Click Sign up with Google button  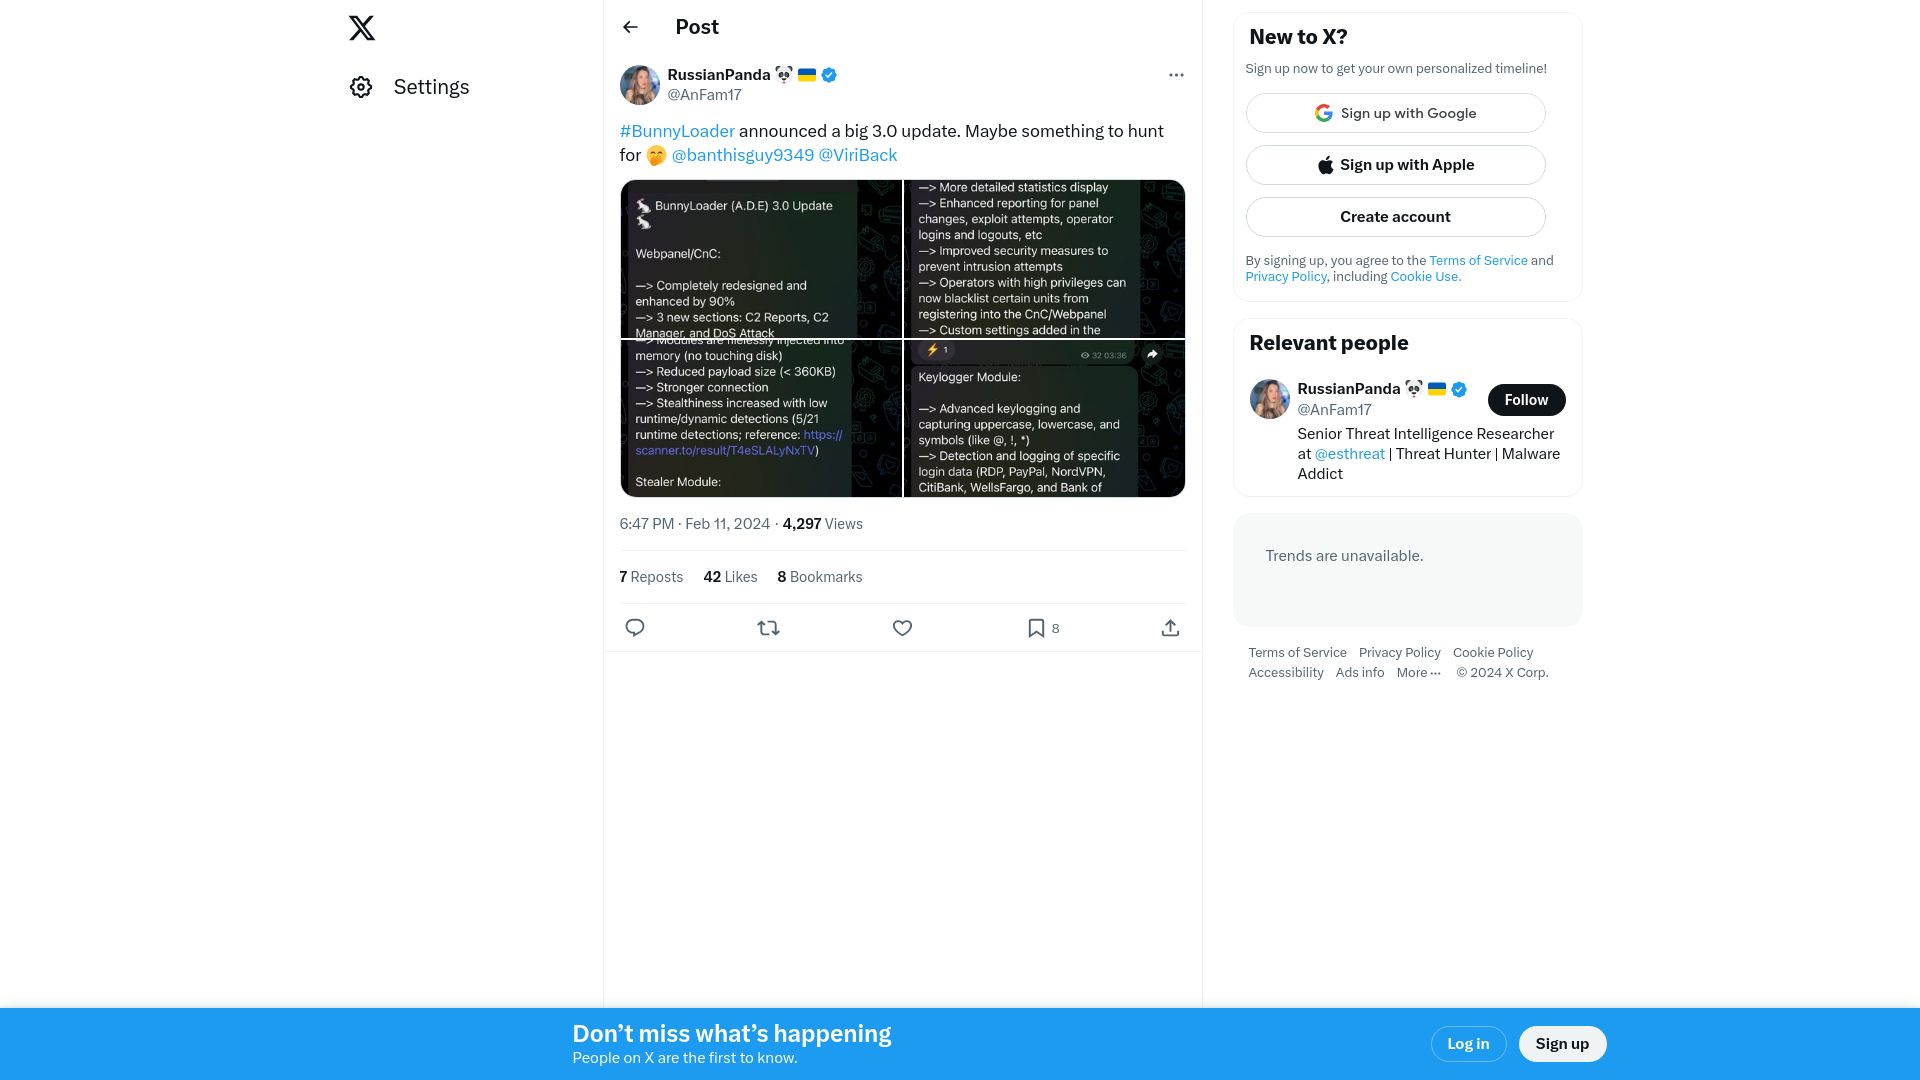coord(1395,112)
